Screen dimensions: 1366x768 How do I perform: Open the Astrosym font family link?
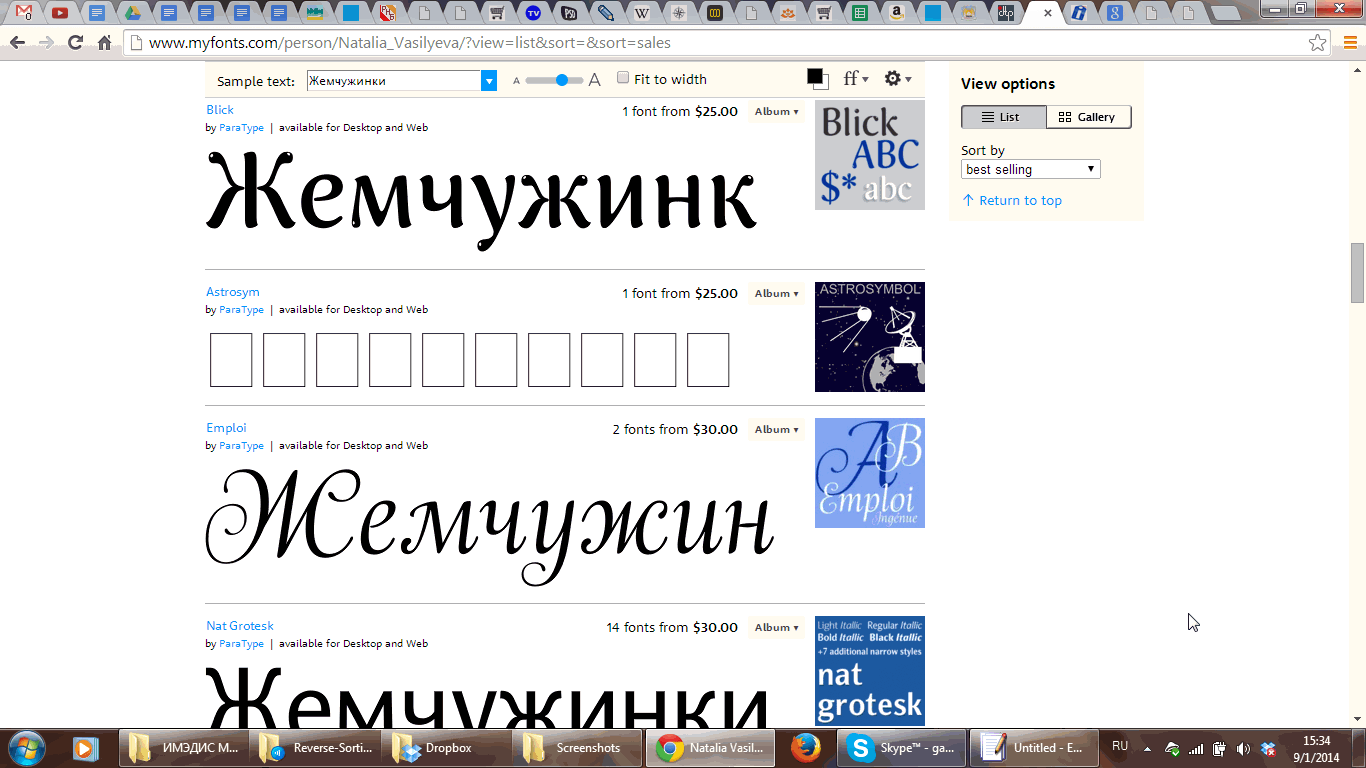click(233, 292)
